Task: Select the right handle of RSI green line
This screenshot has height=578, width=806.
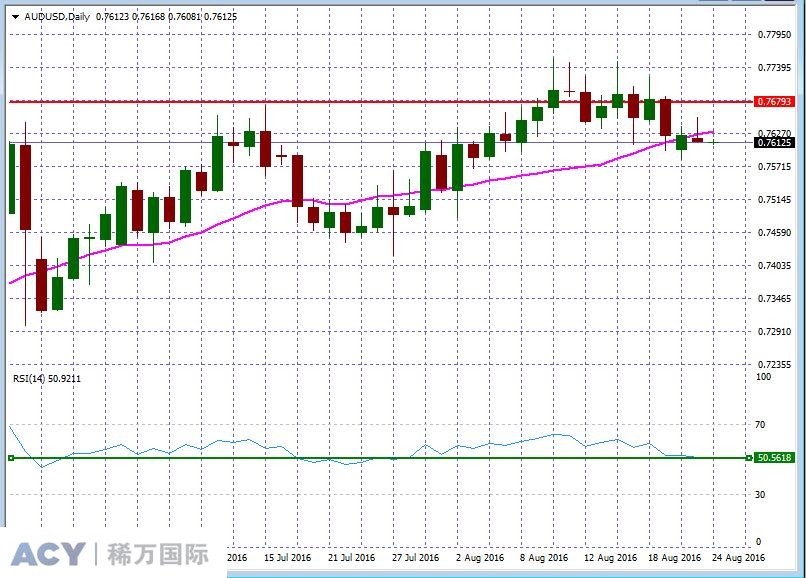Action: 749,458
